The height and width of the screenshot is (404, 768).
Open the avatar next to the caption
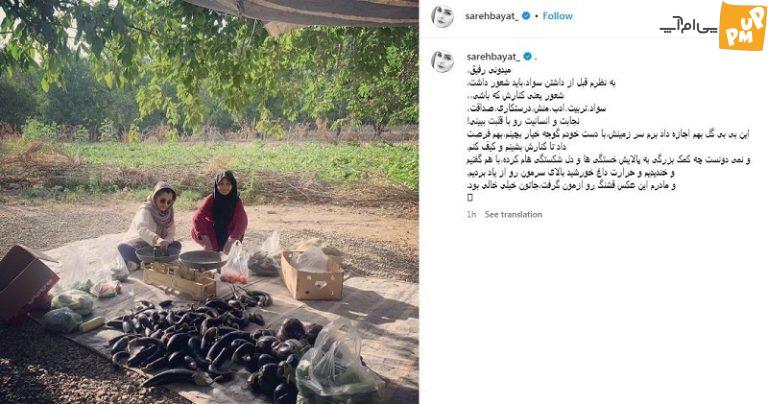442,61
